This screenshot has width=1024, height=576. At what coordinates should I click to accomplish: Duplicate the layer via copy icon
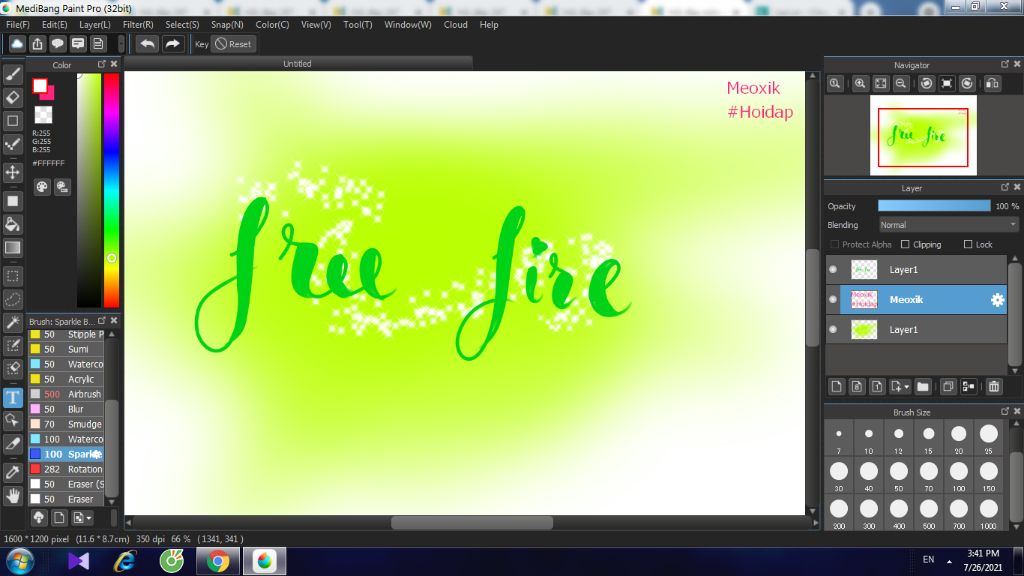click(948, 387)
